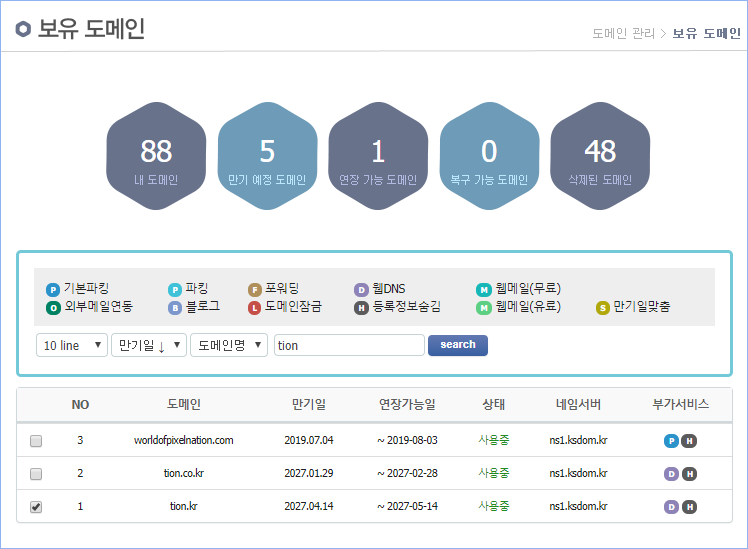Open the 48 삭제된 도메인 hexagon

(x=600, y=156)
